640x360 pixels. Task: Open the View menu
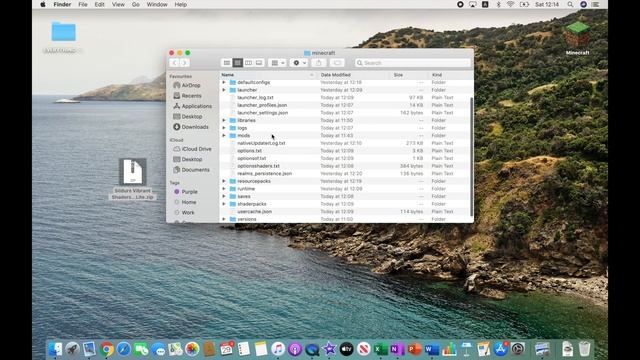[118, 4]
